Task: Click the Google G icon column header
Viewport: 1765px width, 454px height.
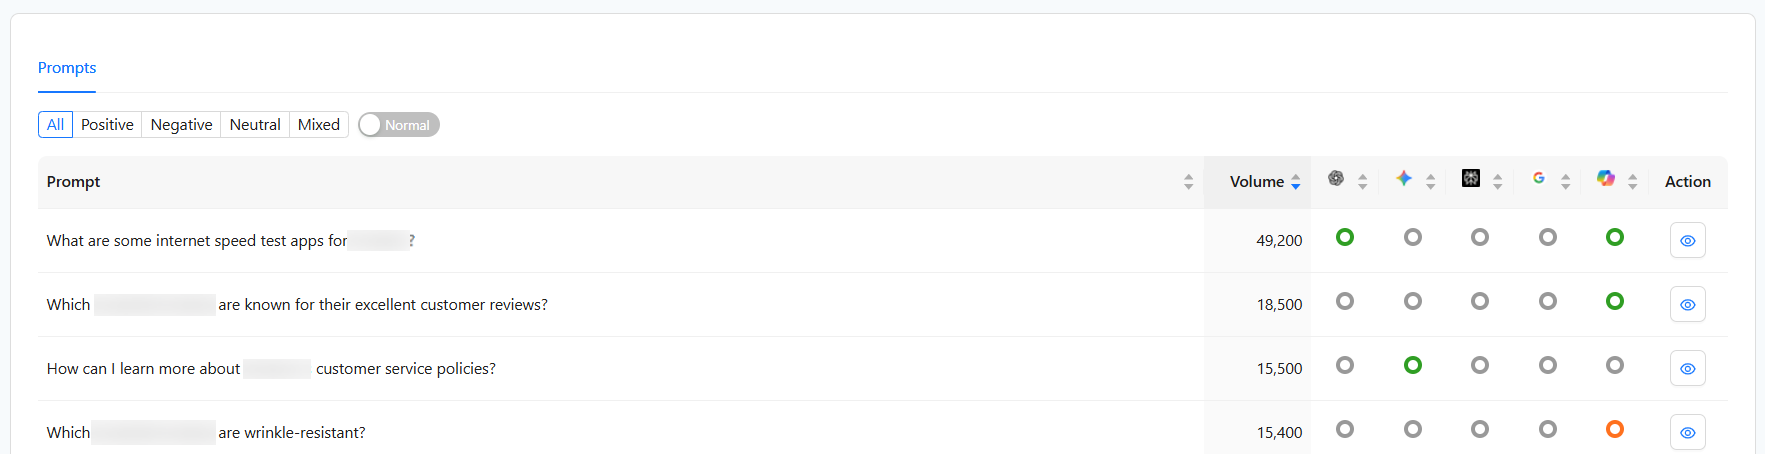Action: tap(1539, 179)
